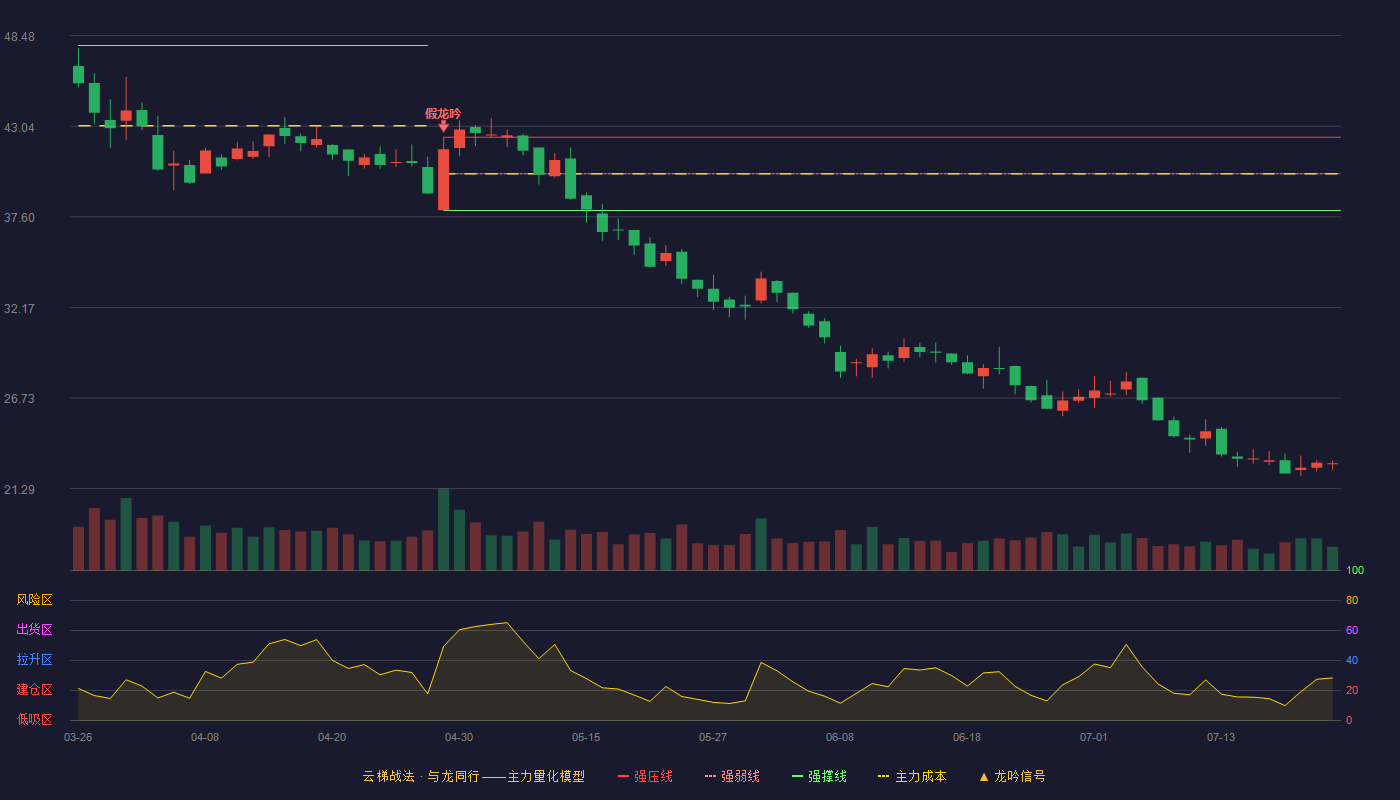1400x800 pixels.
Task: Click the 05-15 date label
Action: [x=586, y=737]
